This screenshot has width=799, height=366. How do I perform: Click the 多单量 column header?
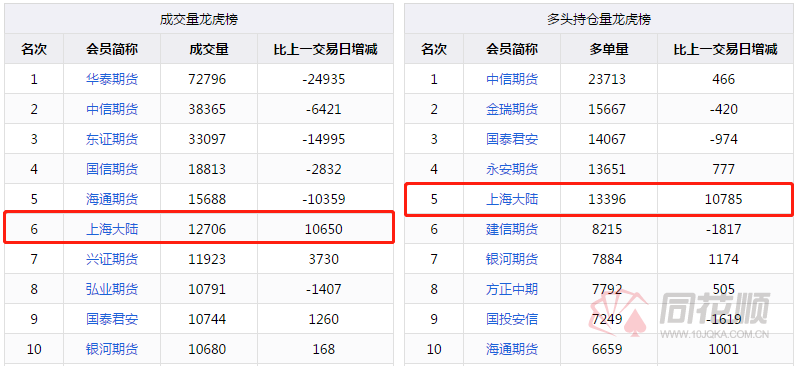click(608, 49)
